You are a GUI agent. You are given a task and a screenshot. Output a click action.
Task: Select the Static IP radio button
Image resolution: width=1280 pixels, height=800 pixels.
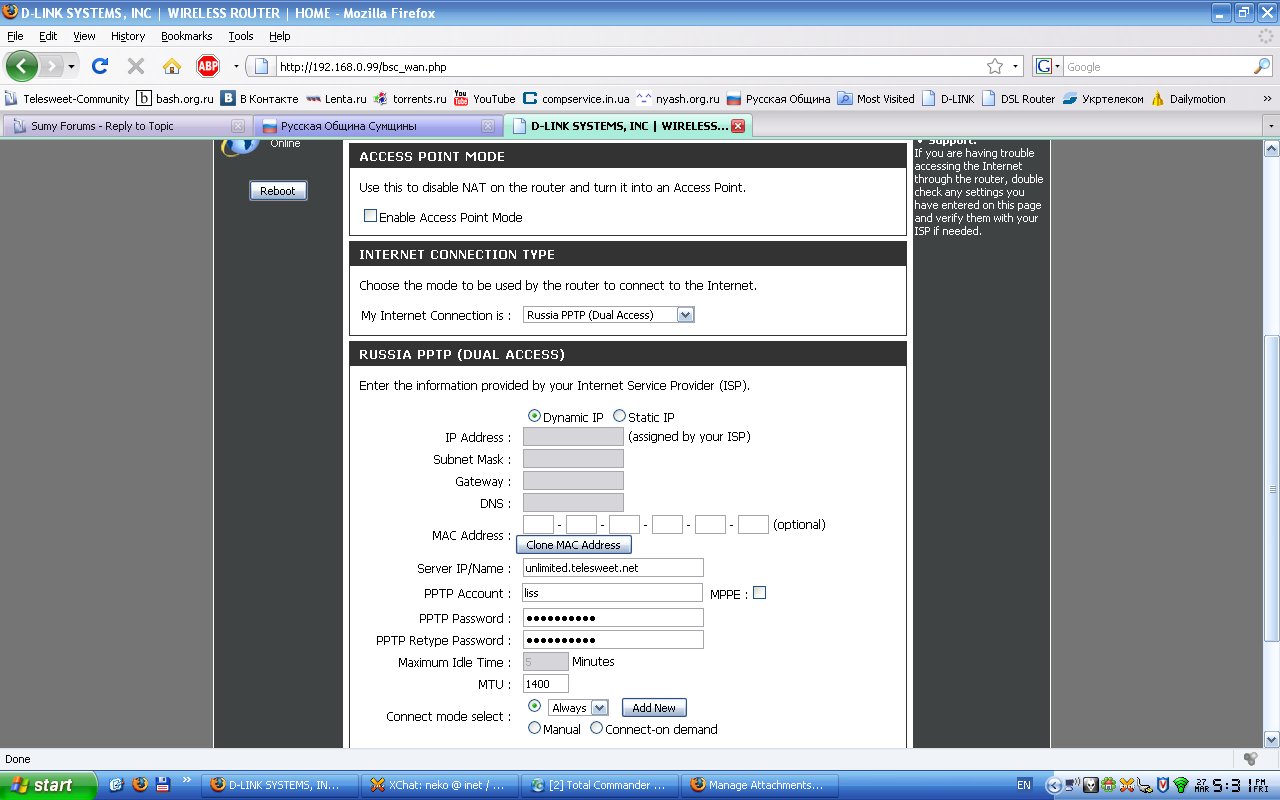coord(620,416)
